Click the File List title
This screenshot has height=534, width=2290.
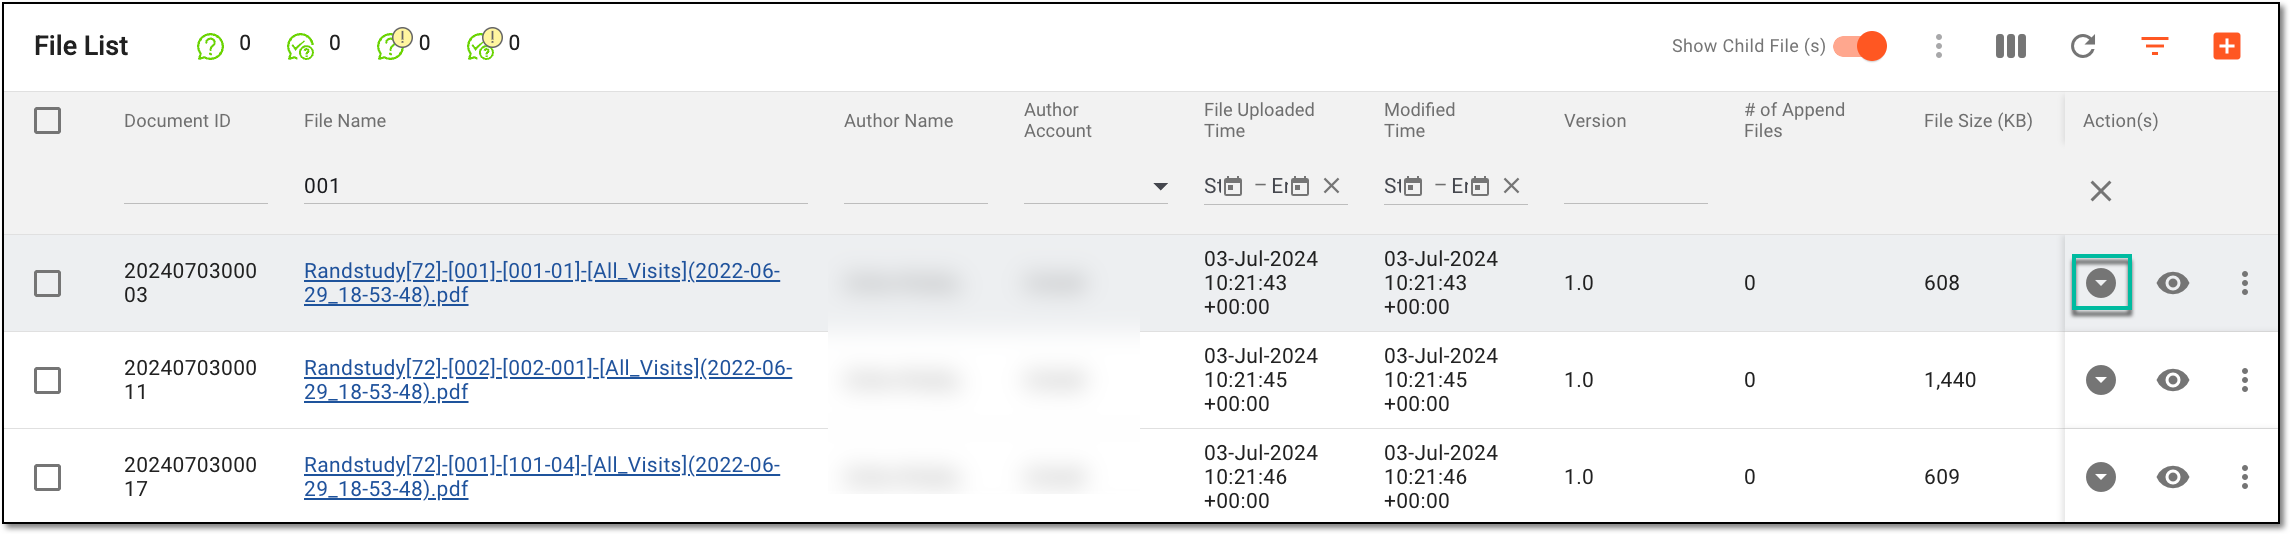pyautogui.click(x=81, y=46)
